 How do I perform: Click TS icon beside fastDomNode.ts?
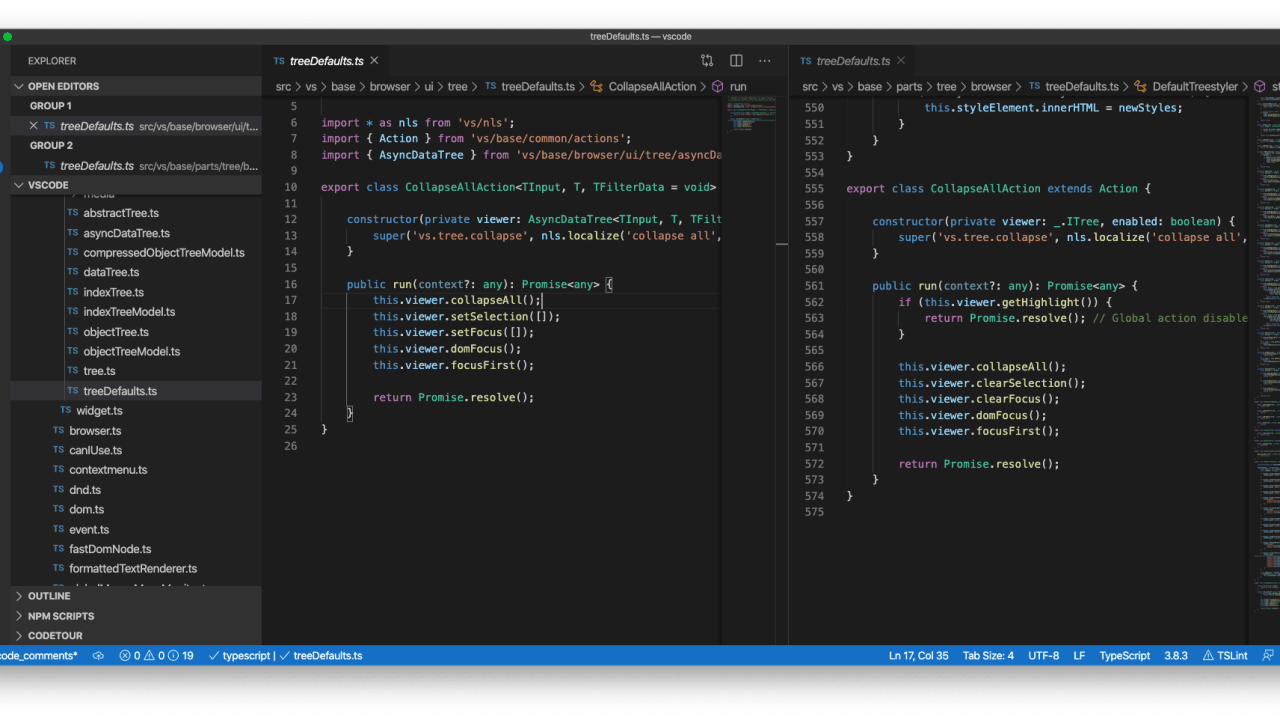pyautogui.click(x=59, y=549)
